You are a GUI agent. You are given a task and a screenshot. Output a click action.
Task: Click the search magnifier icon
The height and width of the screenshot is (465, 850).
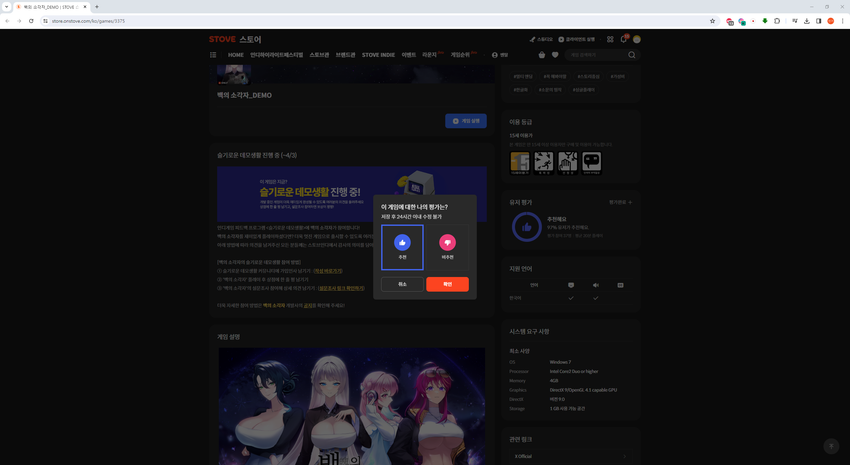pos(632,55)
